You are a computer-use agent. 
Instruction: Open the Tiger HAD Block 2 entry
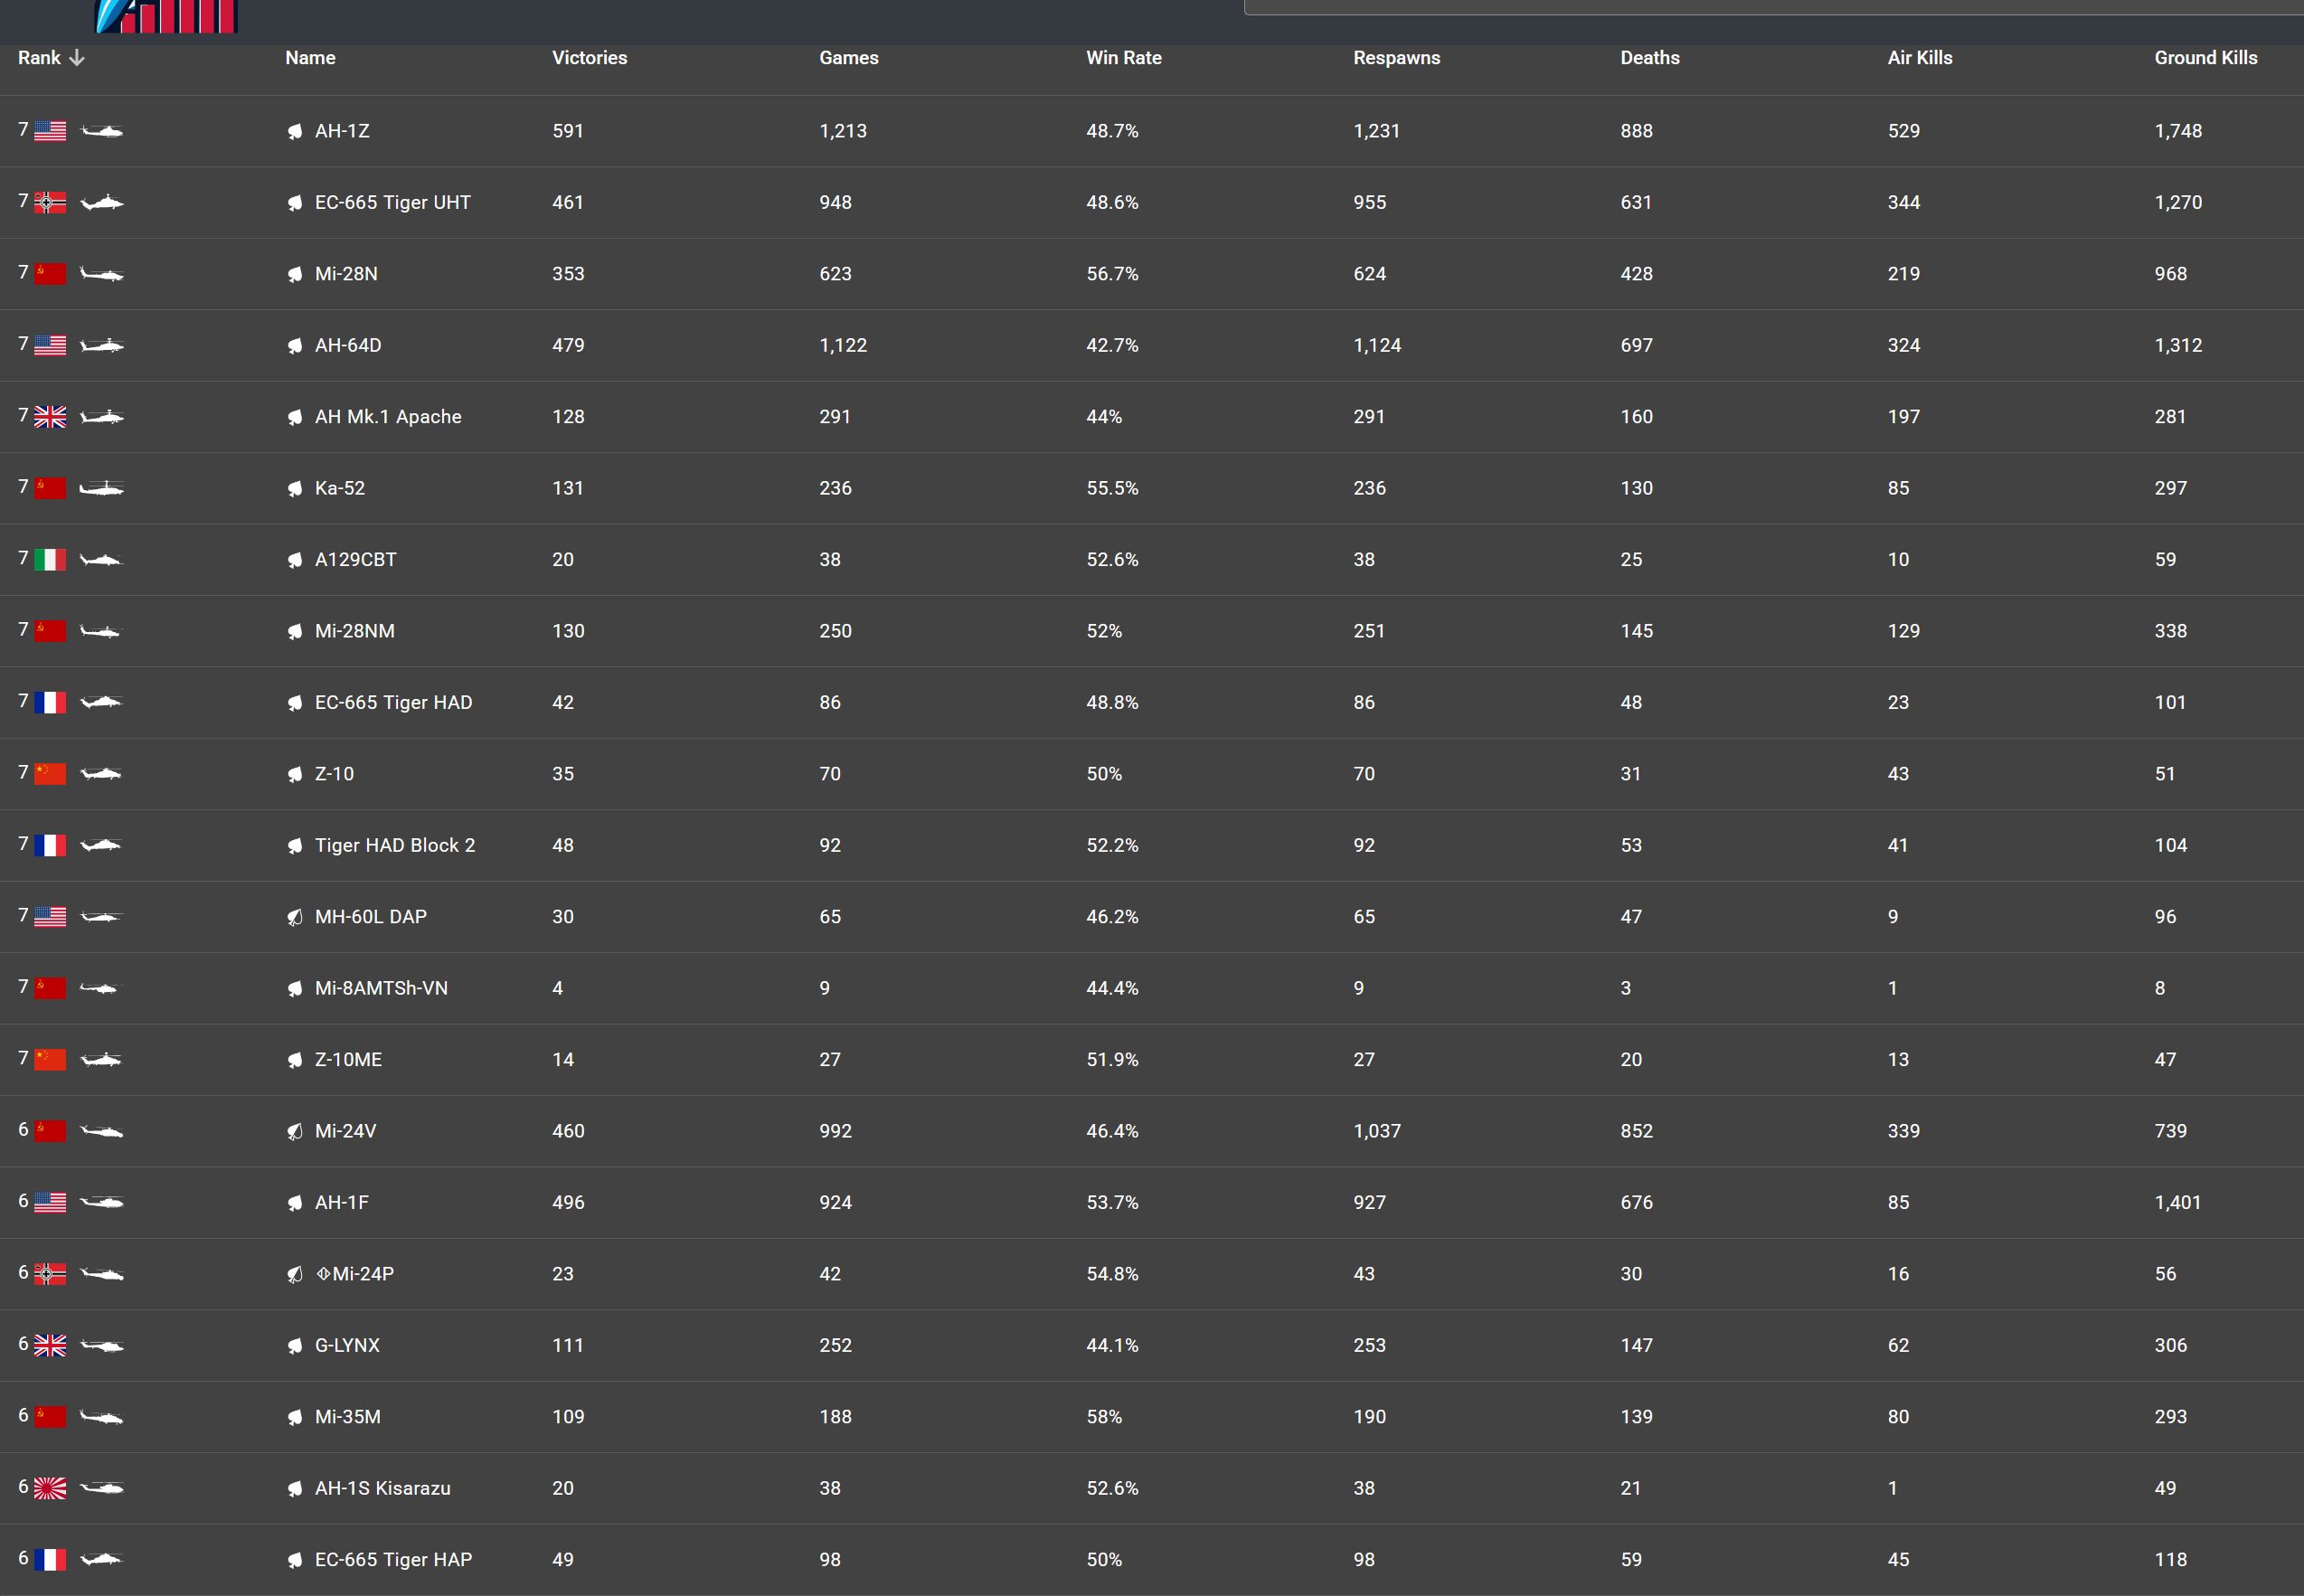pyautogui.click(x=395, y=845)
